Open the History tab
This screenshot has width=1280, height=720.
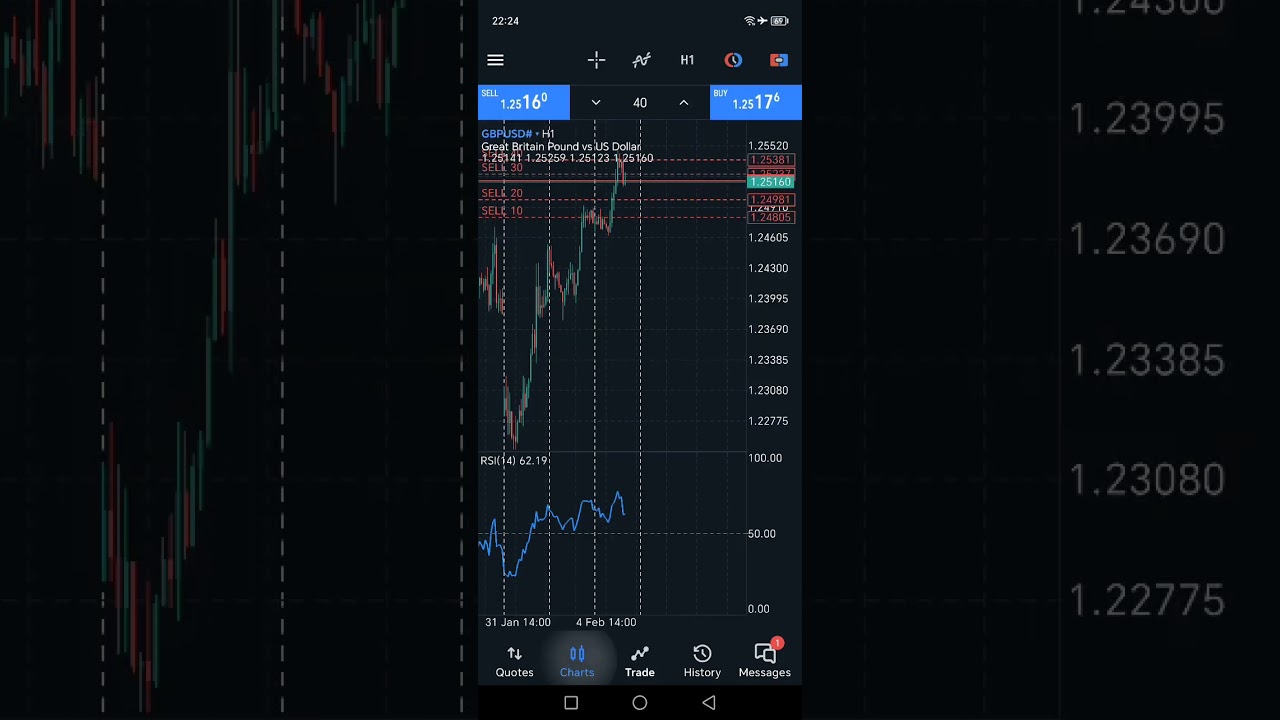(x=702, y=662)
